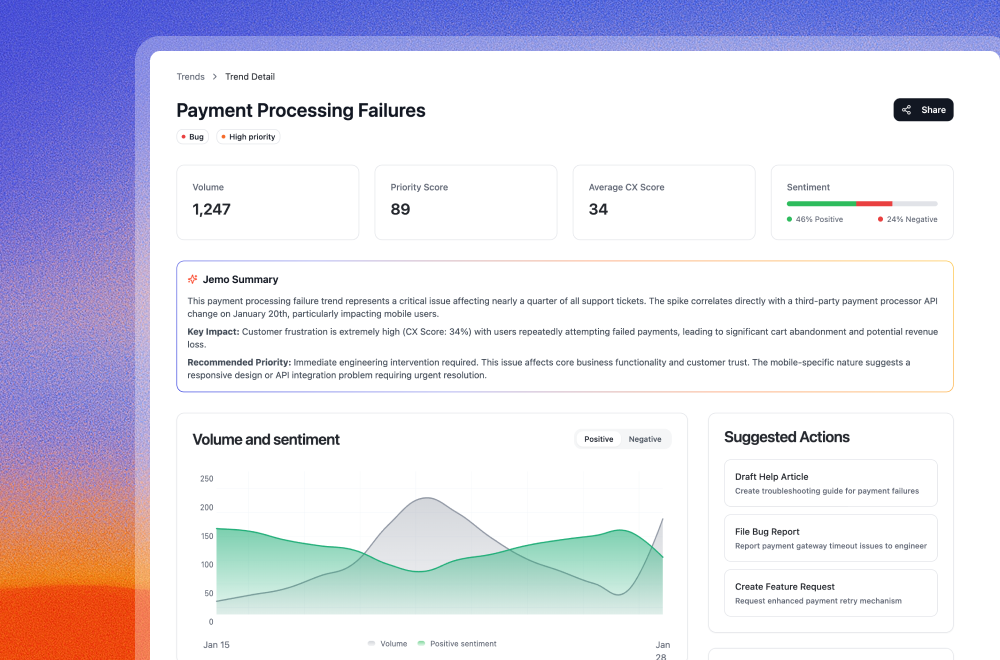Click the Jemo Summary sparkle icon
This screenshot has height=660, width=1000.
pos(193,279)
